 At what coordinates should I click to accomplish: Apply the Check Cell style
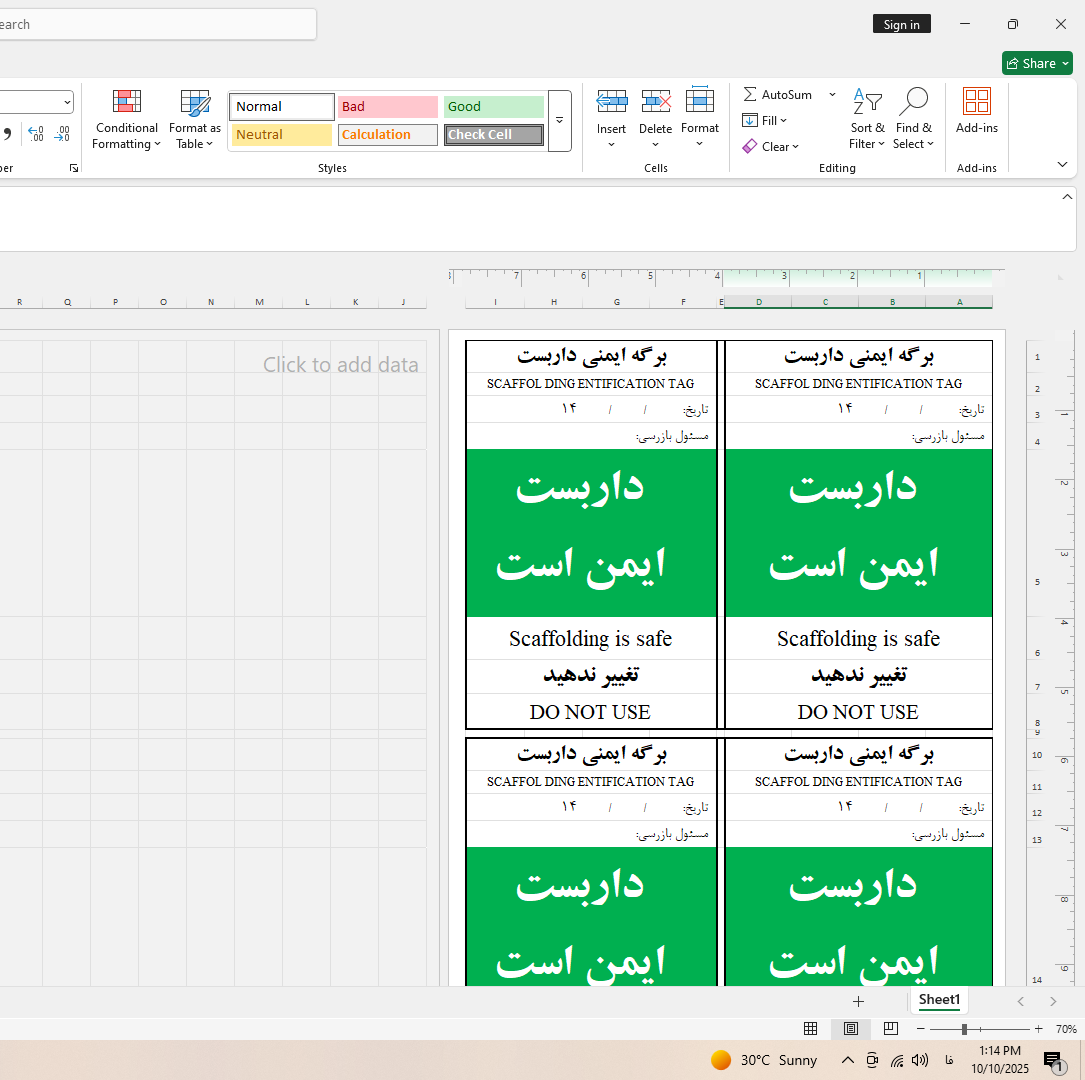[494, 135]
